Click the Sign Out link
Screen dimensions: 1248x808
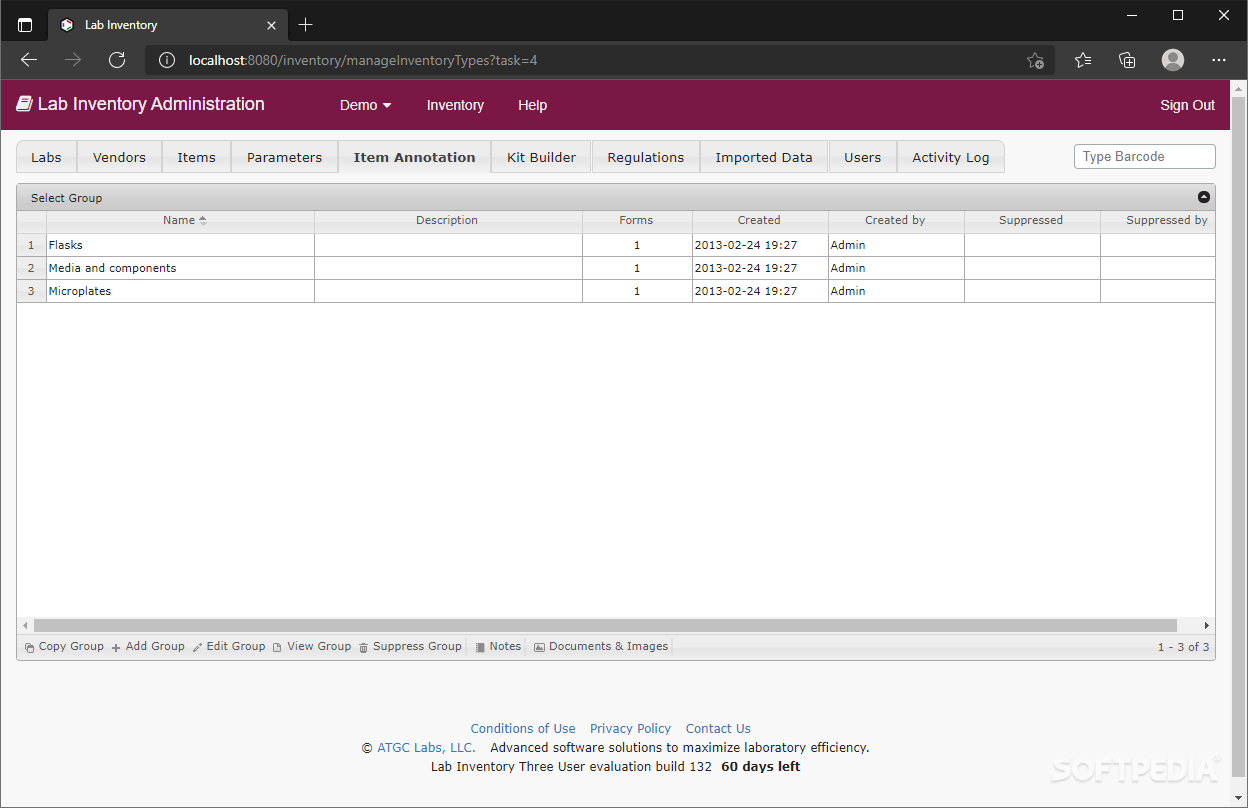[1187, 105]
